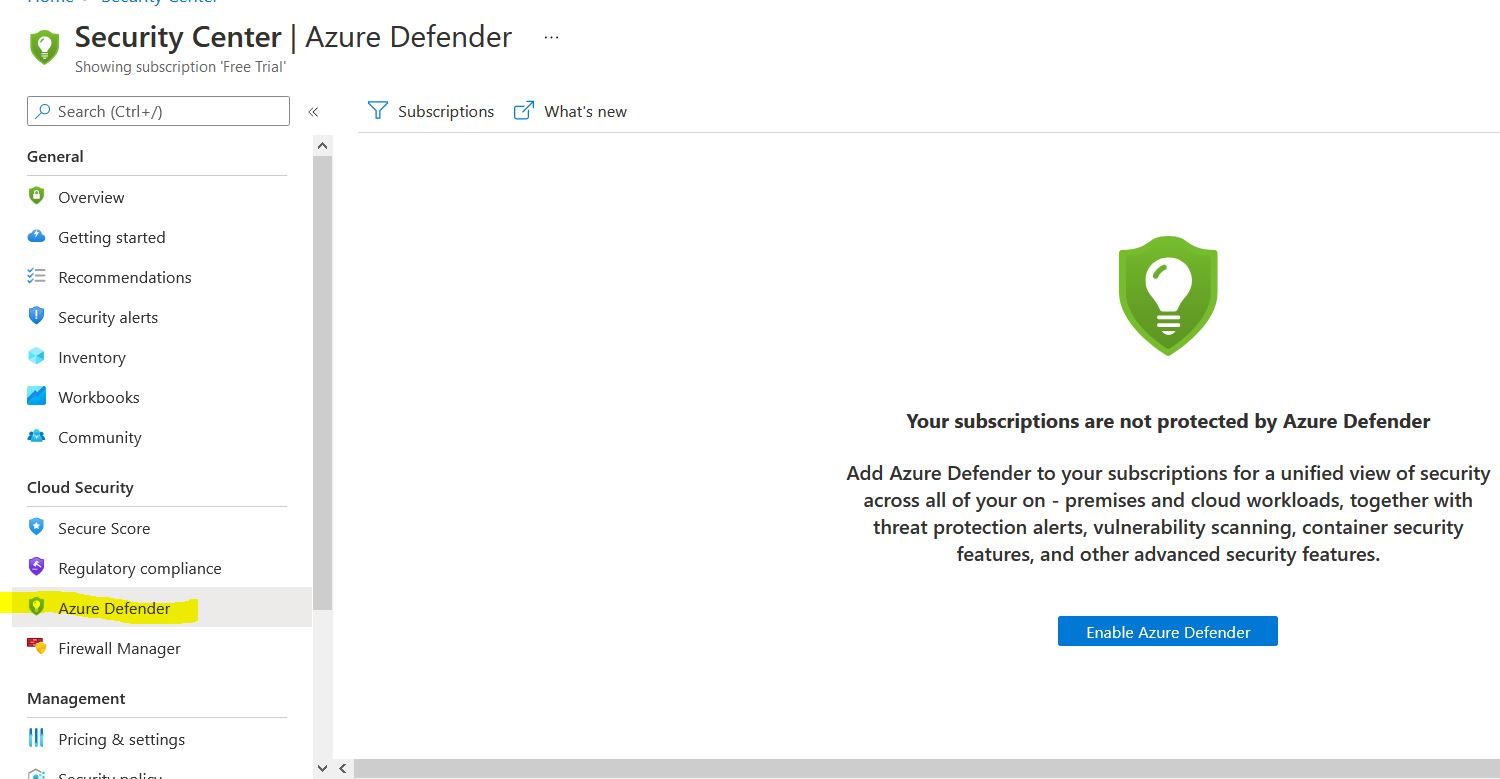The width and height of the screenshot is (1500, 779).
Task: Click the Cloud Security section heading
Action: coord(80,487)
